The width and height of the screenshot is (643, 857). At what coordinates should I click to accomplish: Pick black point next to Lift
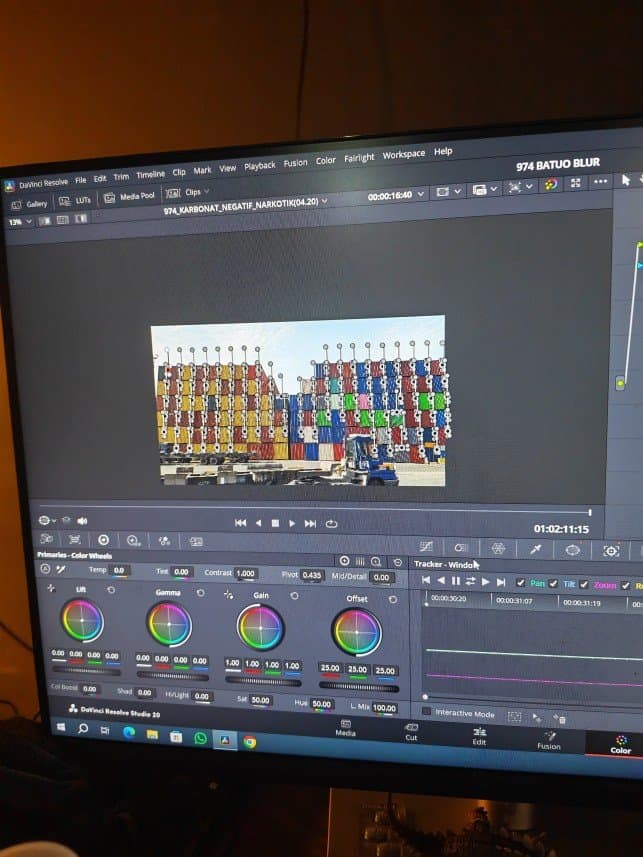point(51,588)
